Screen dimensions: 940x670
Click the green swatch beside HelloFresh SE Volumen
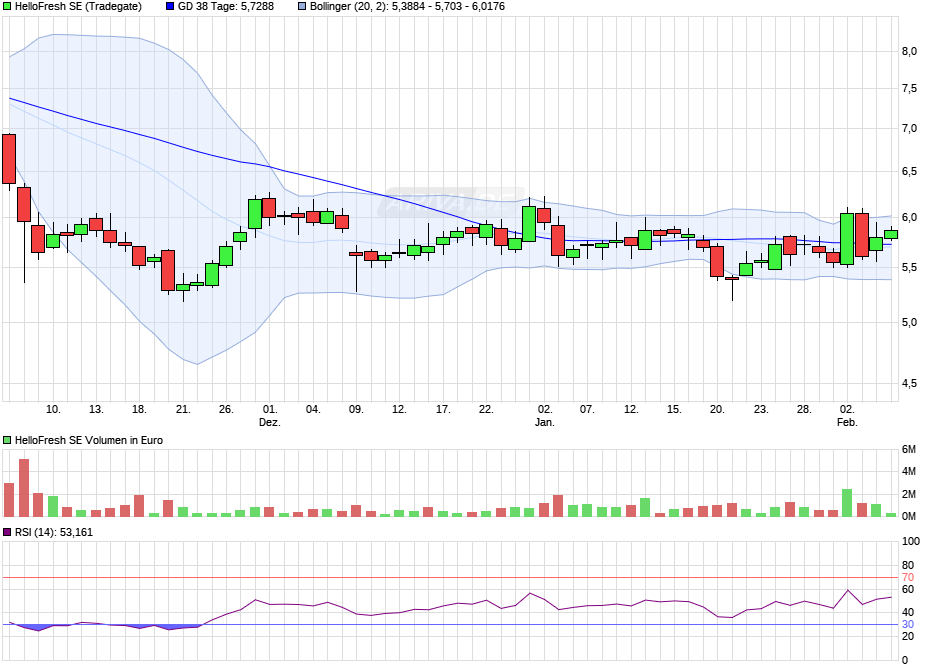click(7, 440)
